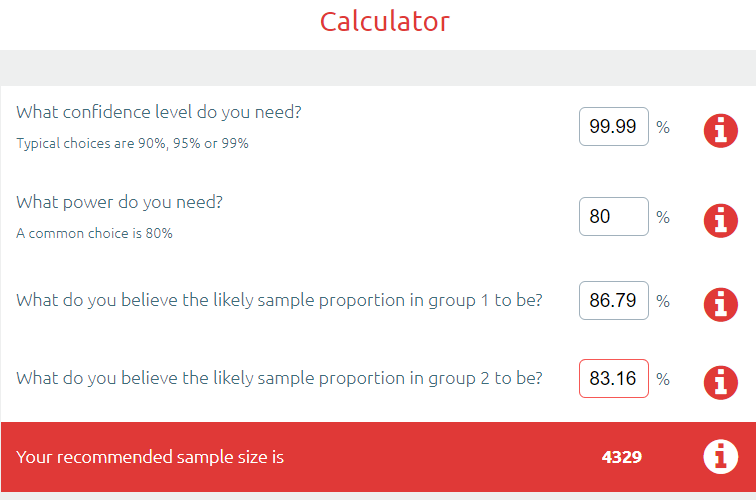Show info for group 1 proportion
This screenshot has height=500, width=756.
point(720,301)
